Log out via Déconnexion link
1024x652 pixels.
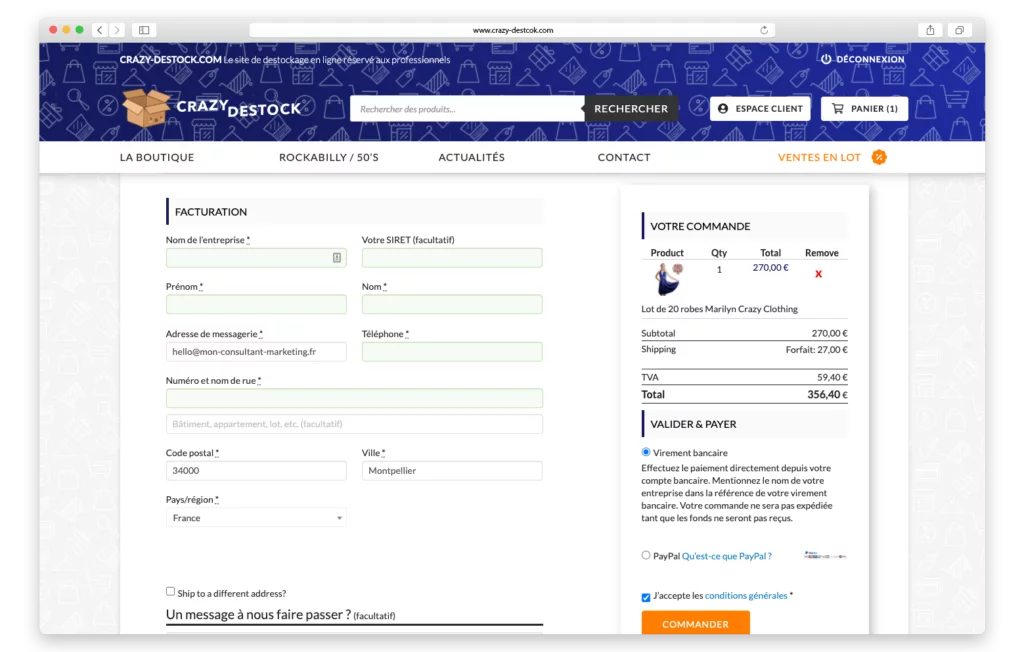pos(863,59)
